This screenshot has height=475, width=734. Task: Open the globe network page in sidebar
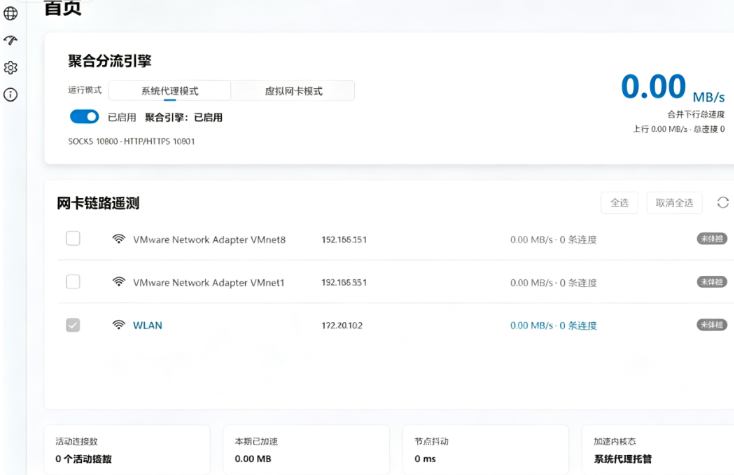(x=10, y=13)
